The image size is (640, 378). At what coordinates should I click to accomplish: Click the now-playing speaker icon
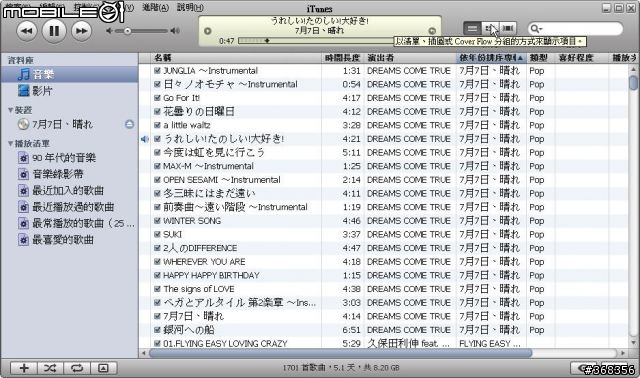(x=144, y=139)
